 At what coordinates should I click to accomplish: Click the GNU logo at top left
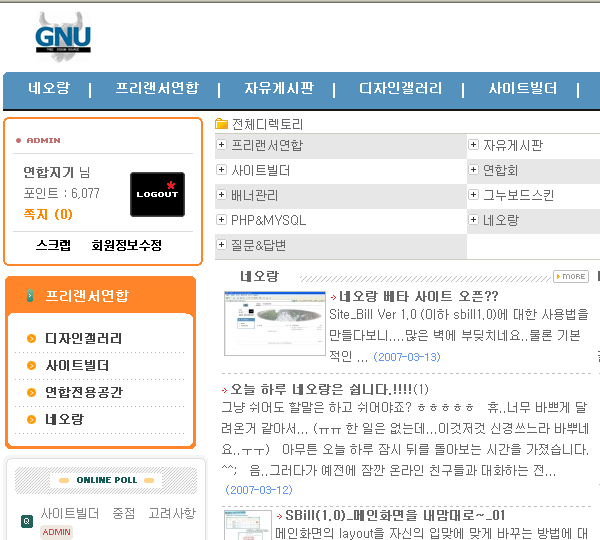pos(62,37)
